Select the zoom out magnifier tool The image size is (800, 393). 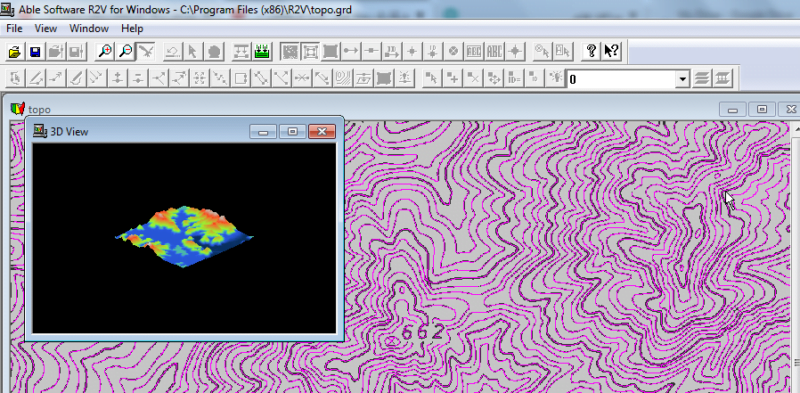click(x=126, y=51)
